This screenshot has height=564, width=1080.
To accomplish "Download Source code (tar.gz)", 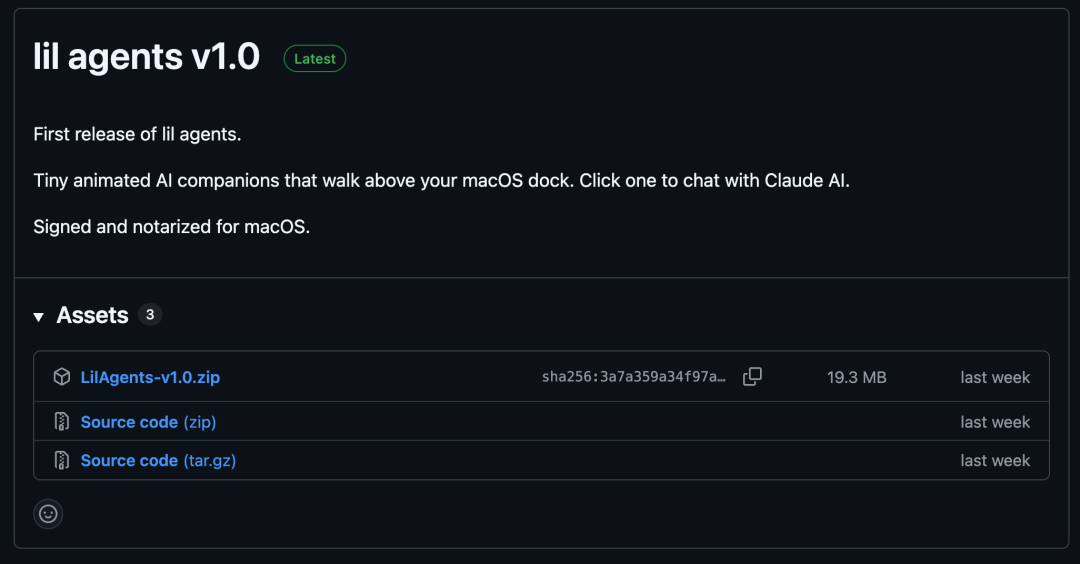I will [x=158, y=460].
